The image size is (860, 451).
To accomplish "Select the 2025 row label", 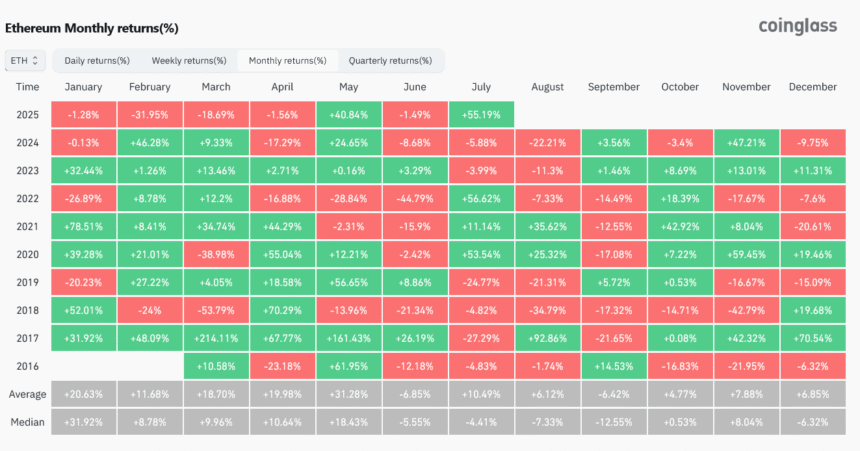I will (x=28, y=113).
